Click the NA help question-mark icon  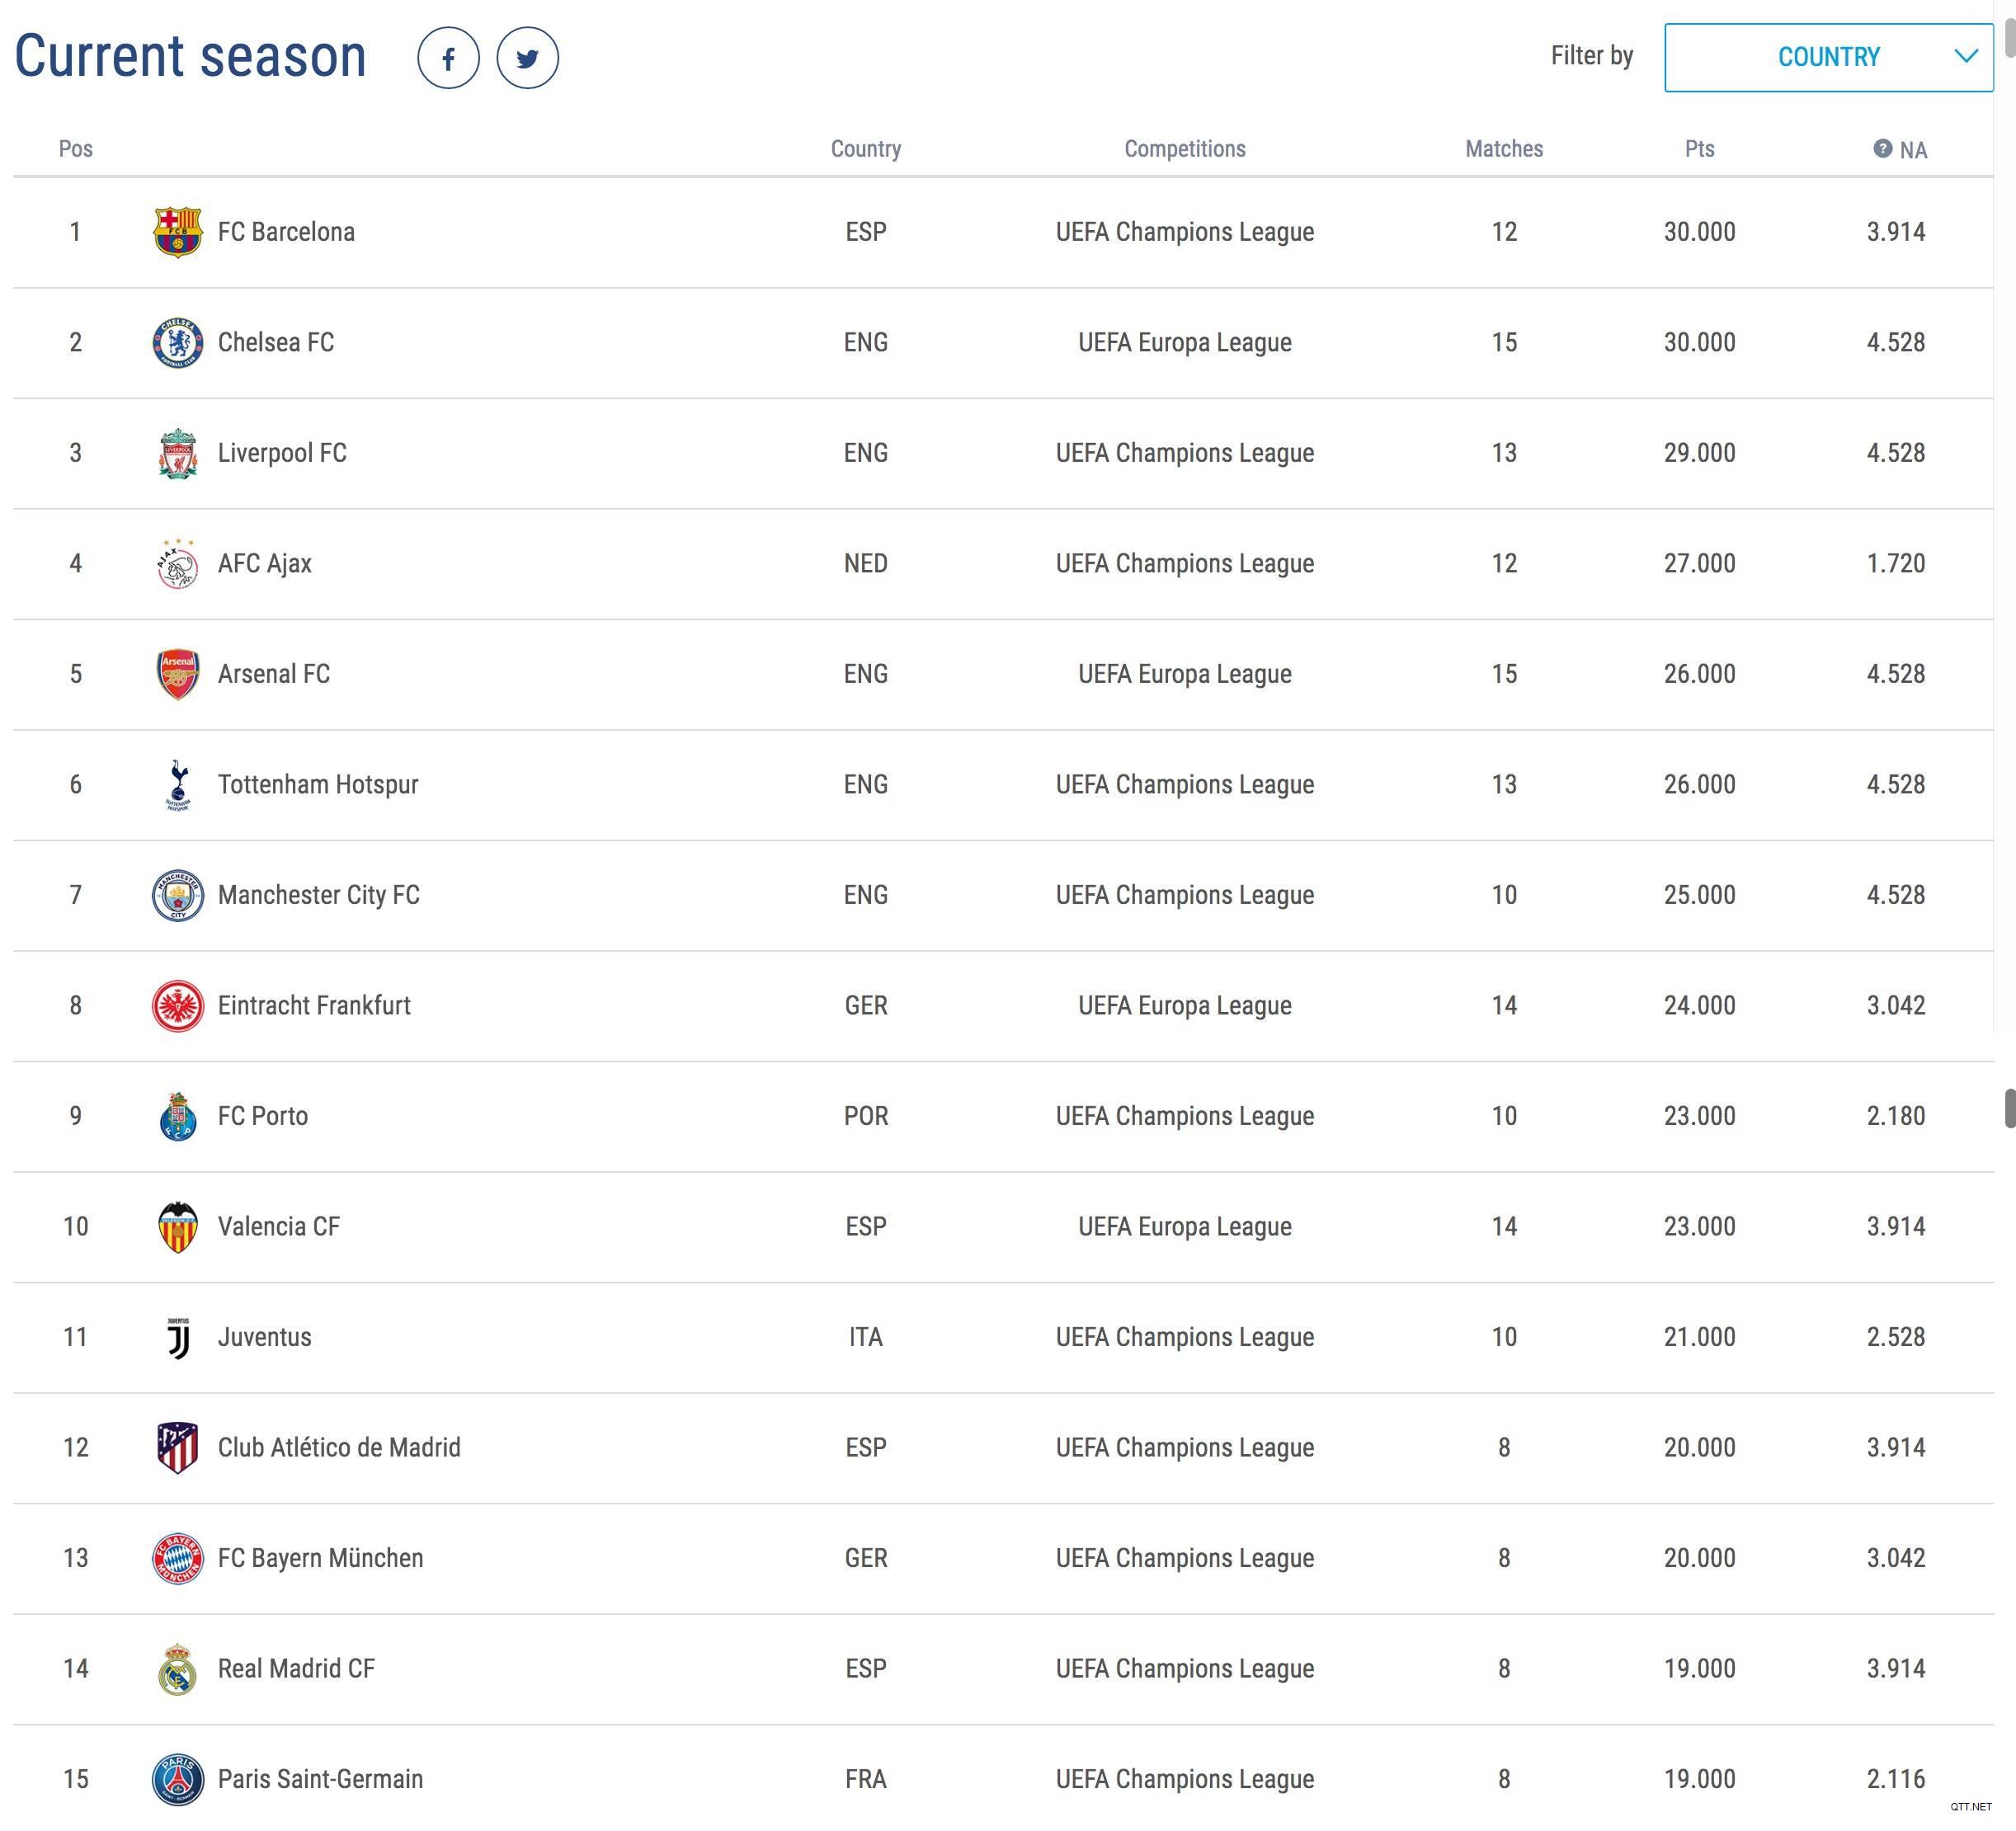[x=1882, y=149]
